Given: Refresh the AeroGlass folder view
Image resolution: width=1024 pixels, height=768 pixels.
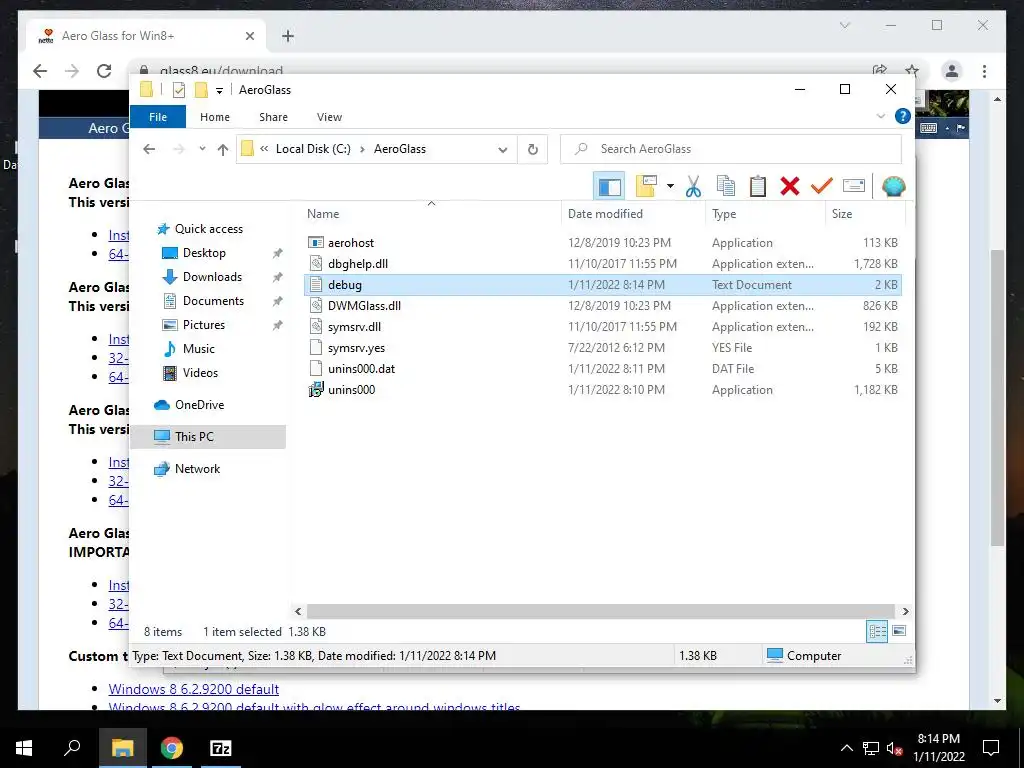Looking at the screenshot, I should click(x=533, y=150).
